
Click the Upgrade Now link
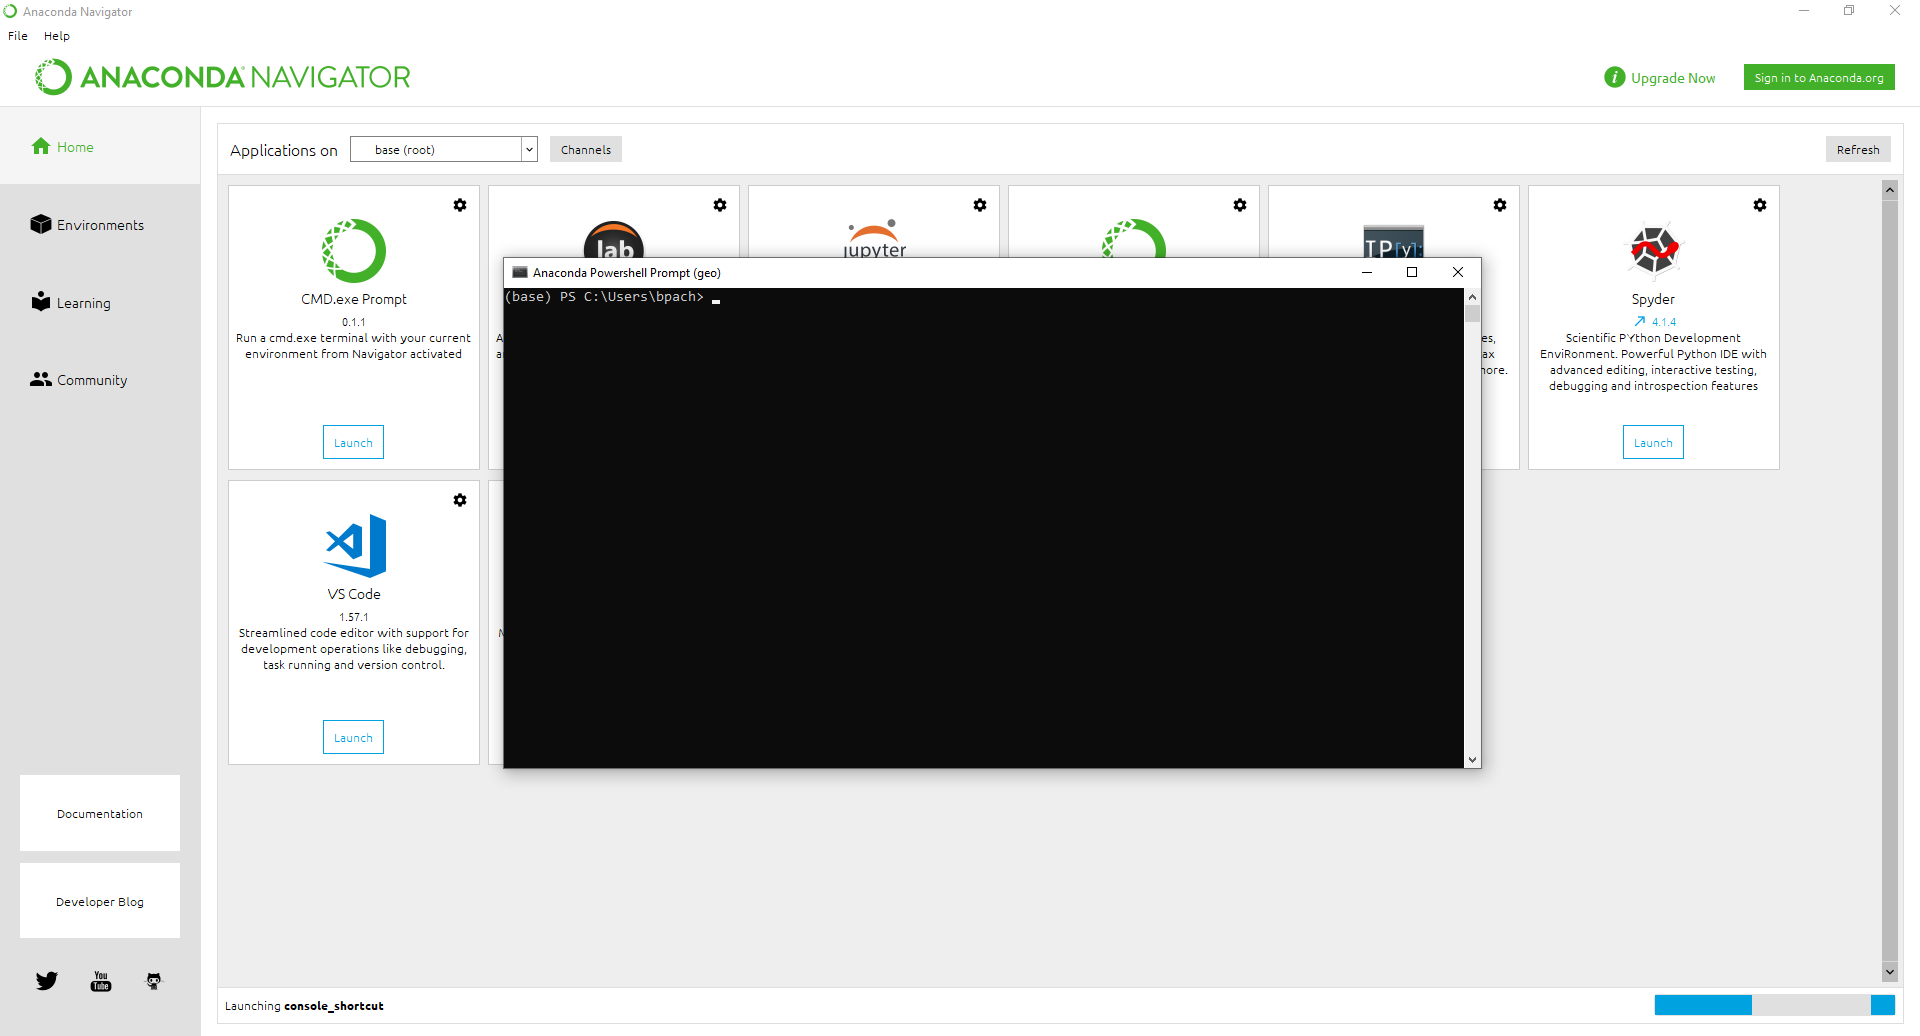coord(1673,78)
